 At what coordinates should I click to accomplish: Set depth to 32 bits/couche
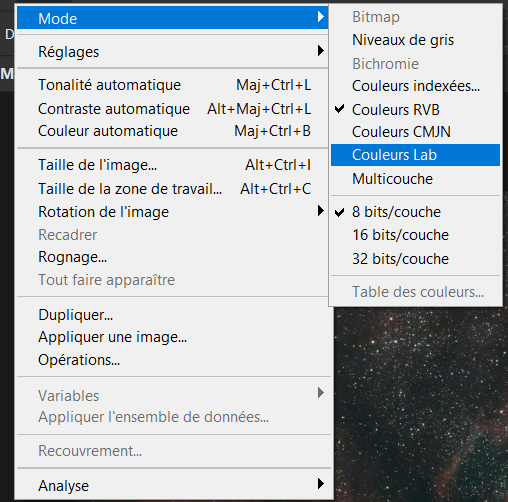click(415, 259)
